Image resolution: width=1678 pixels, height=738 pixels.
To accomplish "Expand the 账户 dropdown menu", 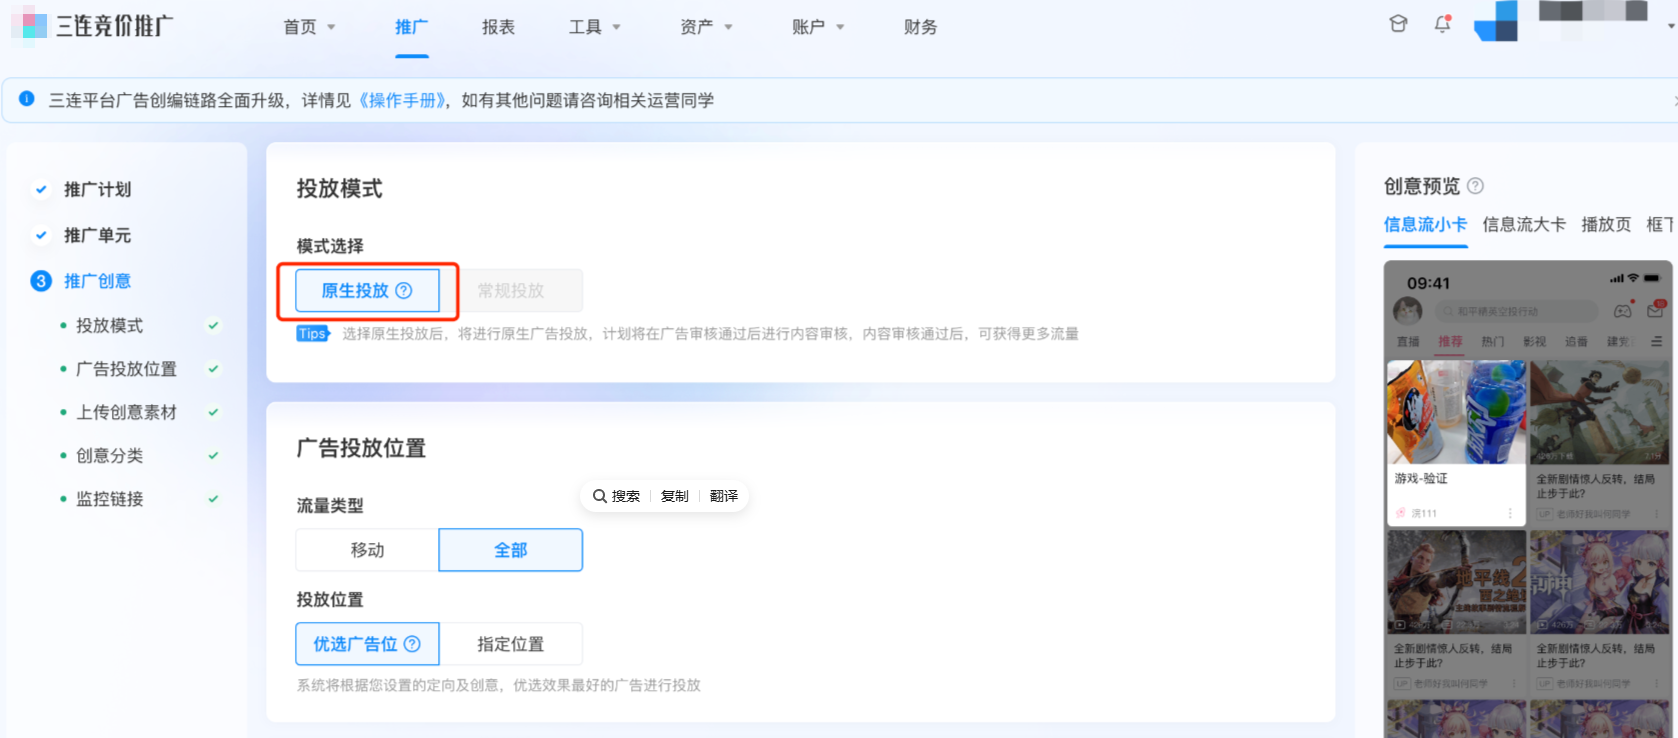I will click(x=818, y=27).
